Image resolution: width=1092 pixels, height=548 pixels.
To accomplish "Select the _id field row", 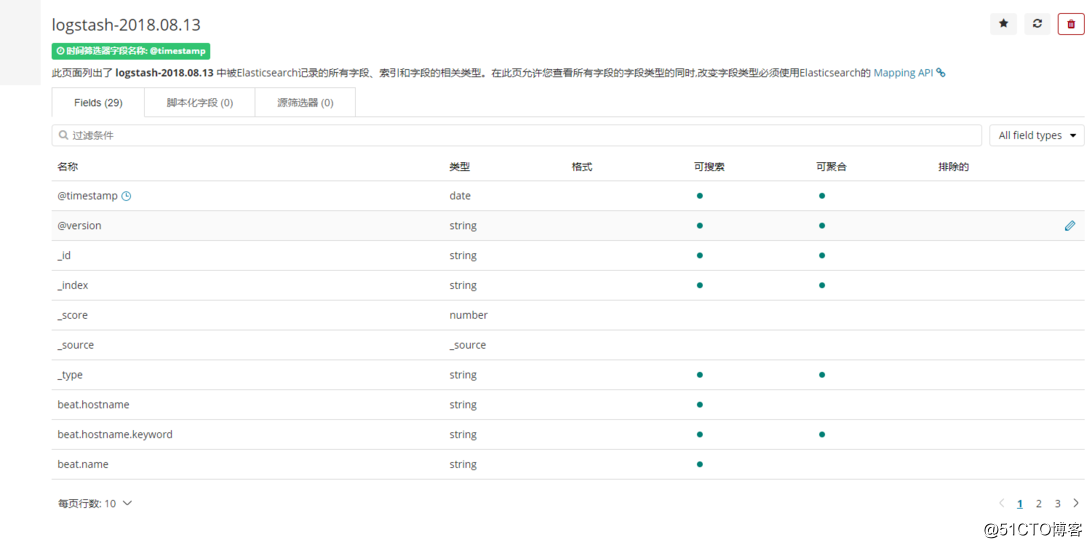I will coord(568,256).
